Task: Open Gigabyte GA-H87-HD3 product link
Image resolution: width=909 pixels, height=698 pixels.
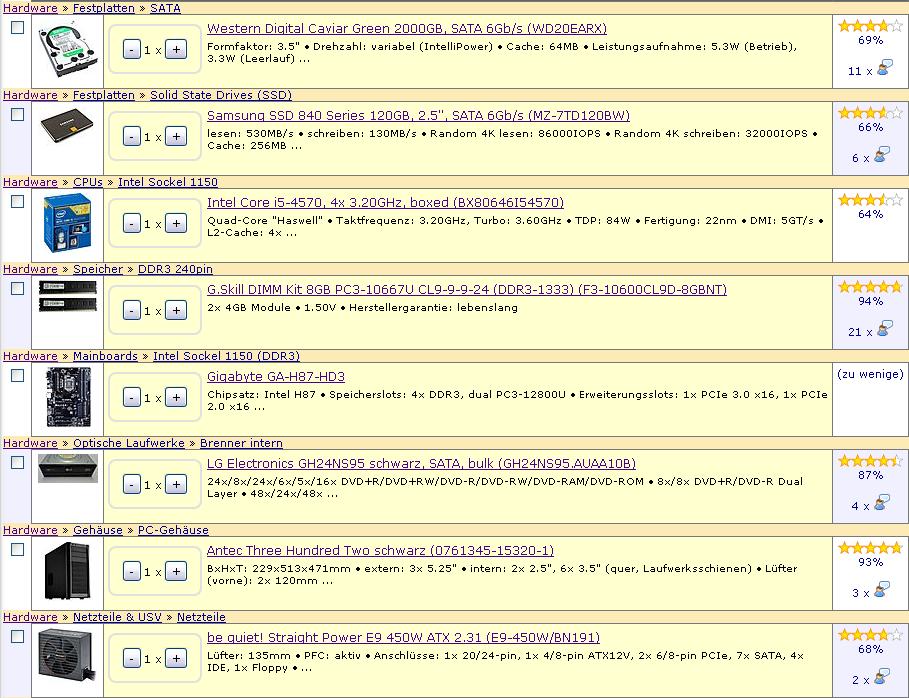Action: click(276, 376)
